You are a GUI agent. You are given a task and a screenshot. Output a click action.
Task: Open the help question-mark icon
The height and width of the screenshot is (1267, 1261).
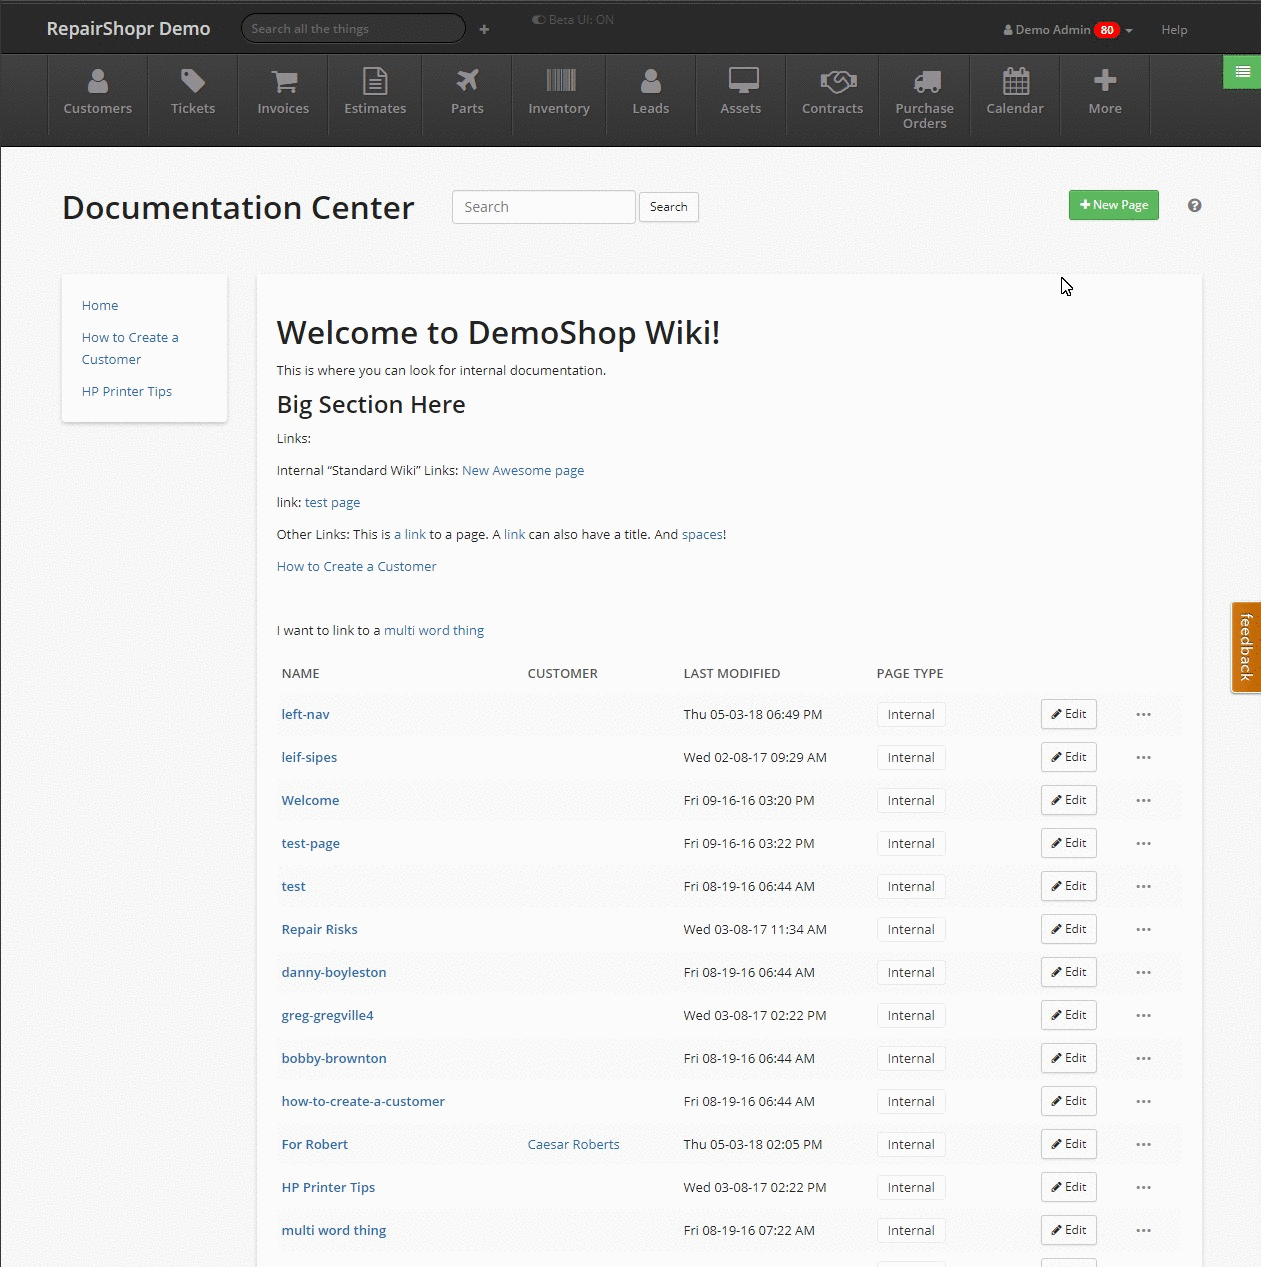coord(1194,205)
